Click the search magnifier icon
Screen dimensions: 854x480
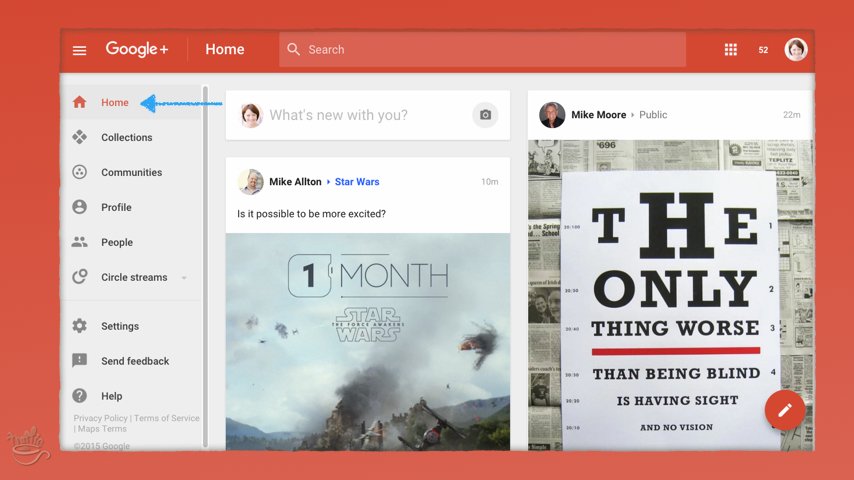tap(293, 50)
